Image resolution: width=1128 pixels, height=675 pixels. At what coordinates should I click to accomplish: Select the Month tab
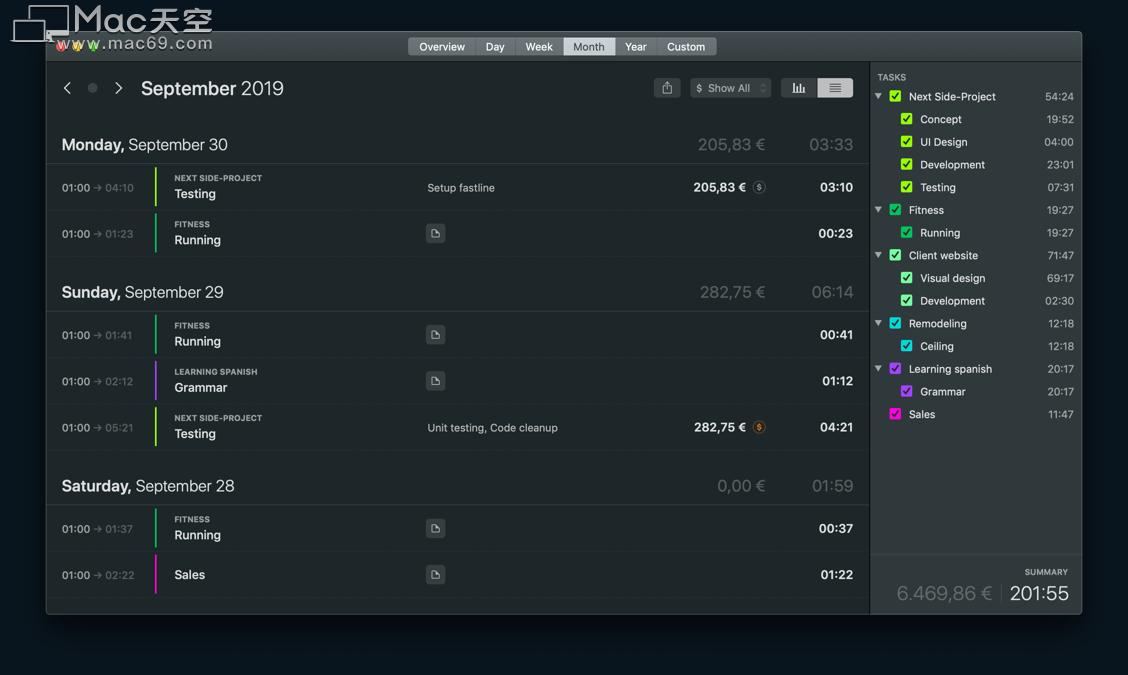[588, 47]
